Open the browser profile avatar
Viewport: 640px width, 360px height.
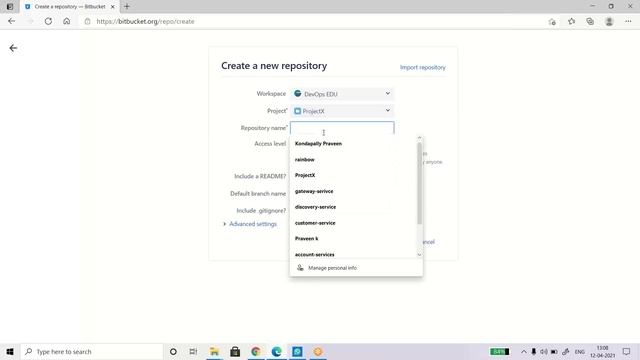tap(609, 21)
